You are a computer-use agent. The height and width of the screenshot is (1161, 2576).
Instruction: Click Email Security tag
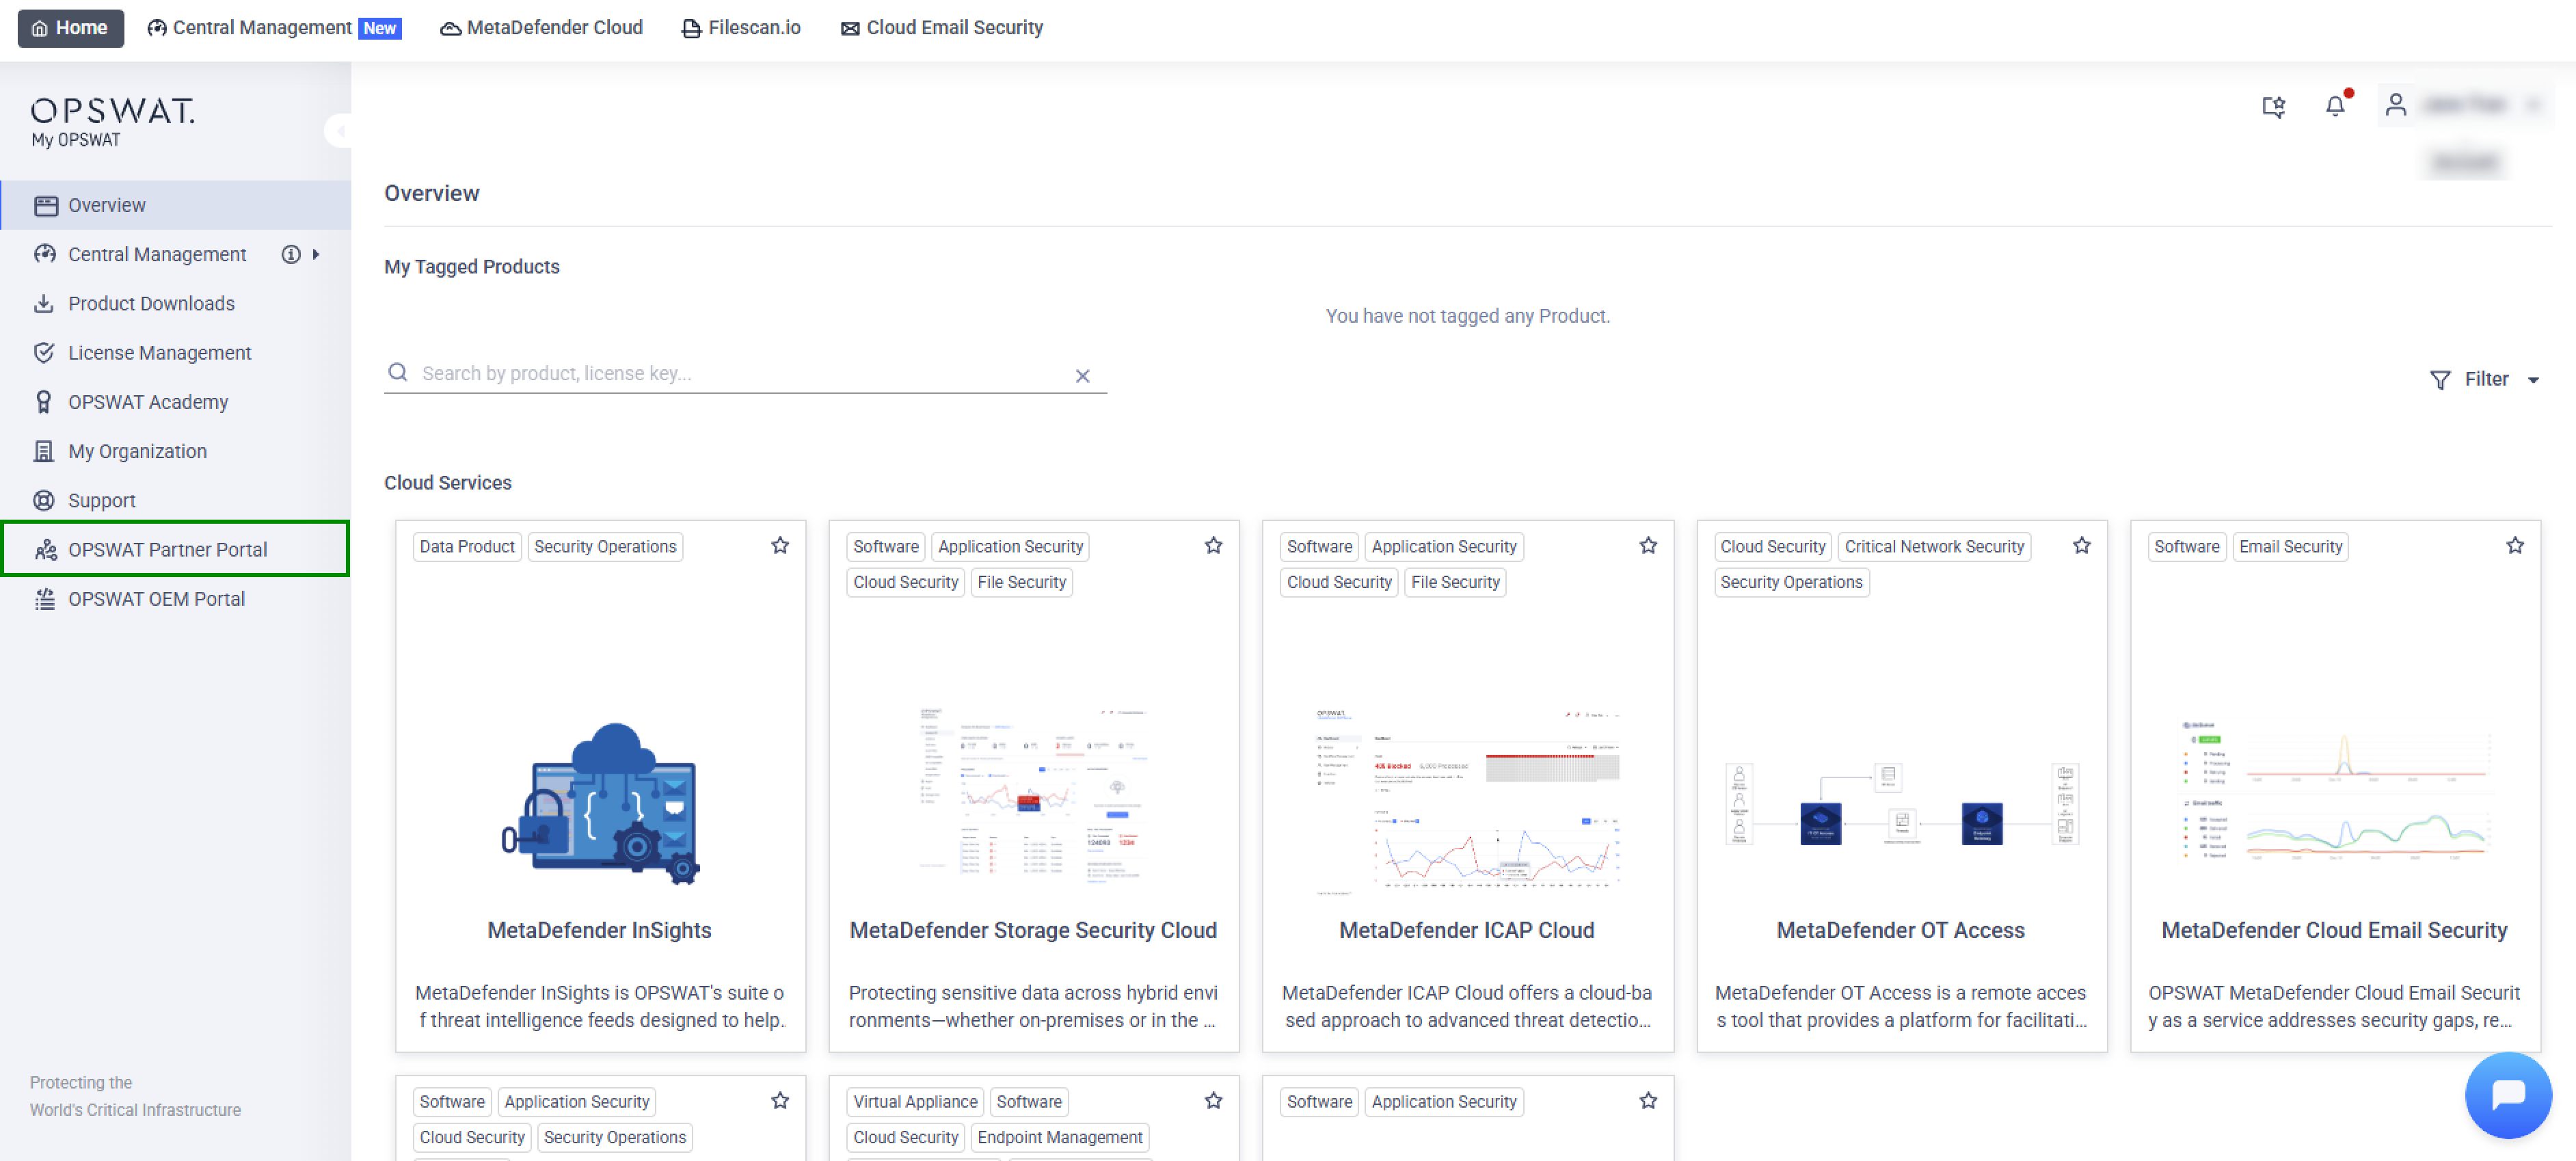click(x=2290, y=546)
